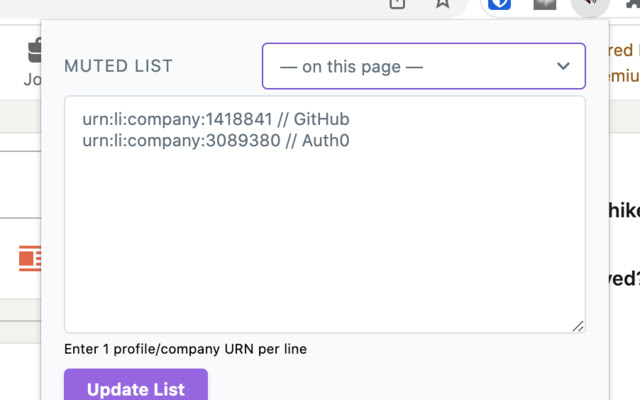Image resolution: width=640 pixels, height=400 pixels.
Task: Click the text area resize handle
Action: pos(578,326)
